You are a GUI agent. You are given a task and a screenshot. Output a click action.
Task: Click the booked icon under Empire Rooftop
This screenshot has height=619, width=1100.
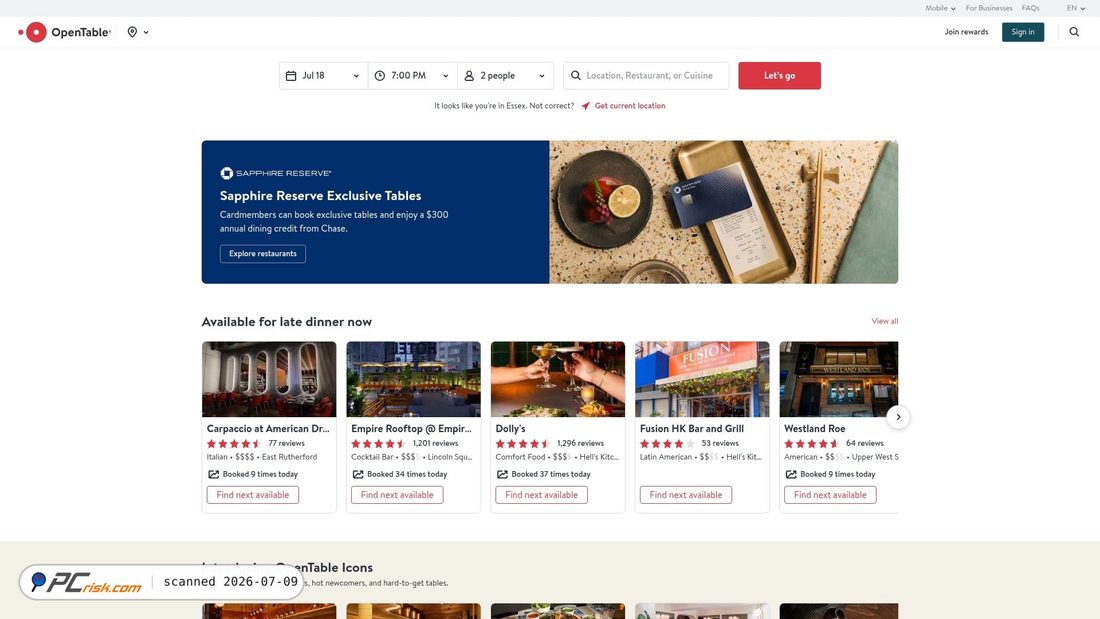pyautogui.click(x=358, y=474)
